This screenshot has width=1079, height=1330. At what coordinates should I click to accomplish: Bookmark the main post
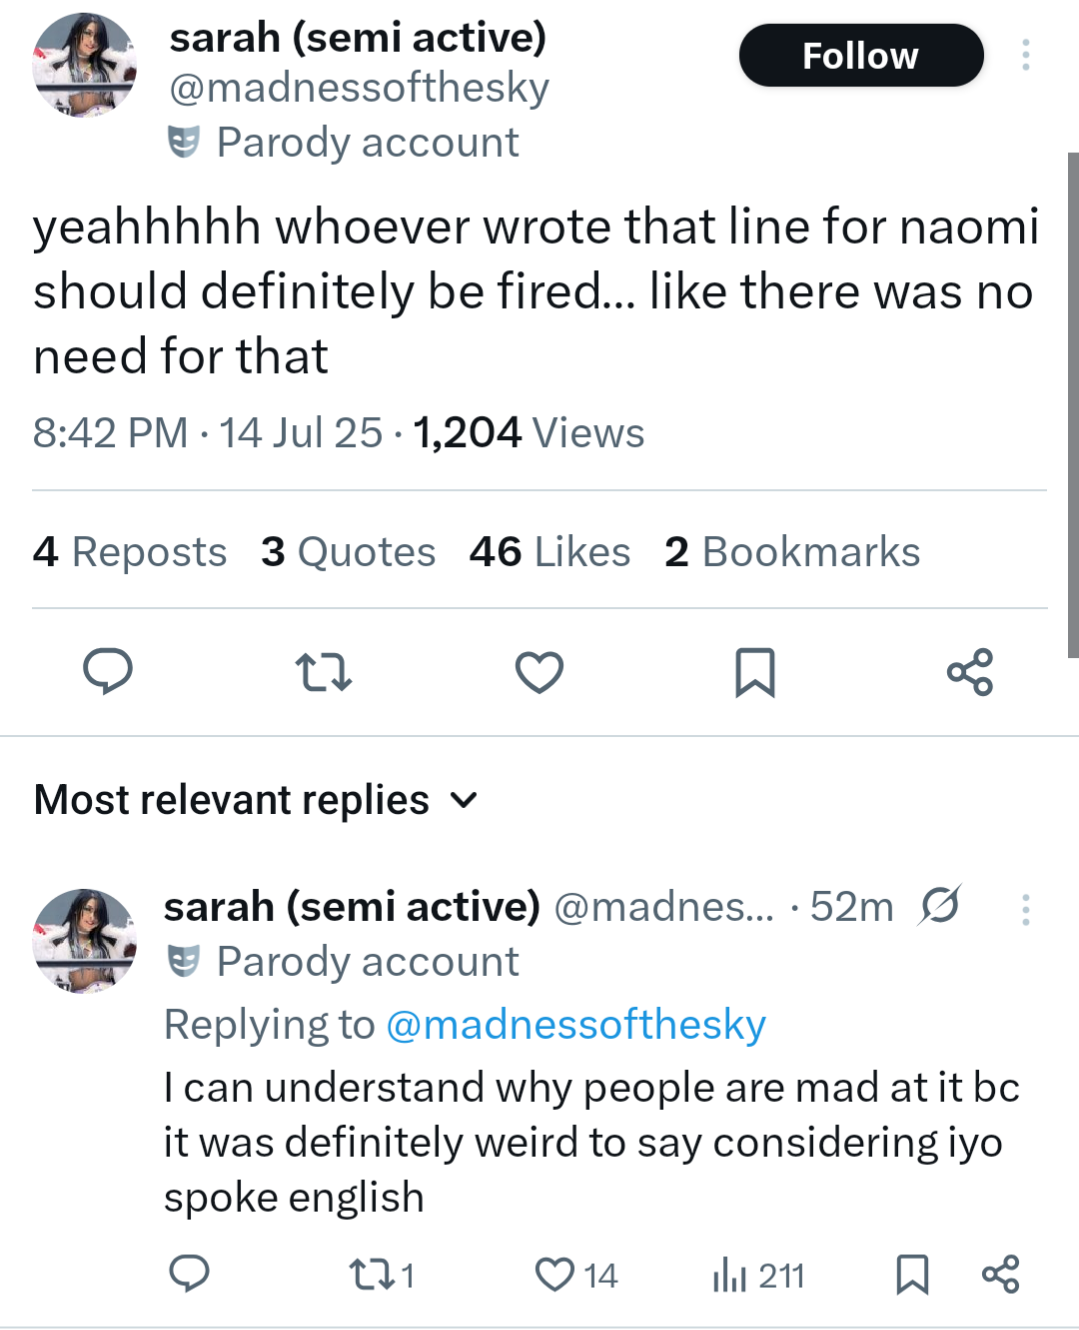tap(754, 672)
